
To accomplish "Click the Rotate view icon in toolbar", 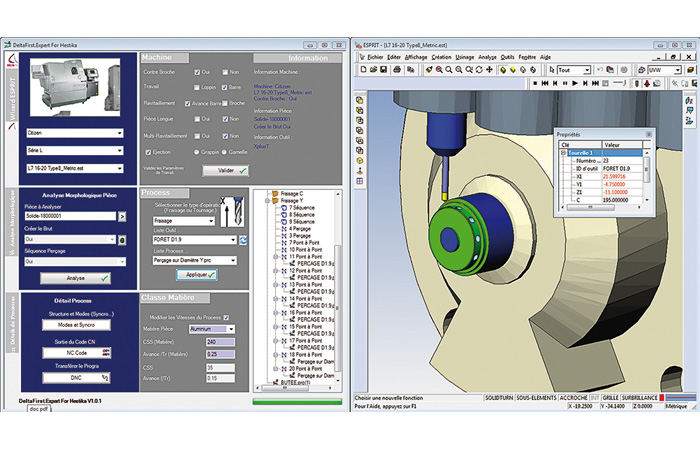I will tap(479, 70).
